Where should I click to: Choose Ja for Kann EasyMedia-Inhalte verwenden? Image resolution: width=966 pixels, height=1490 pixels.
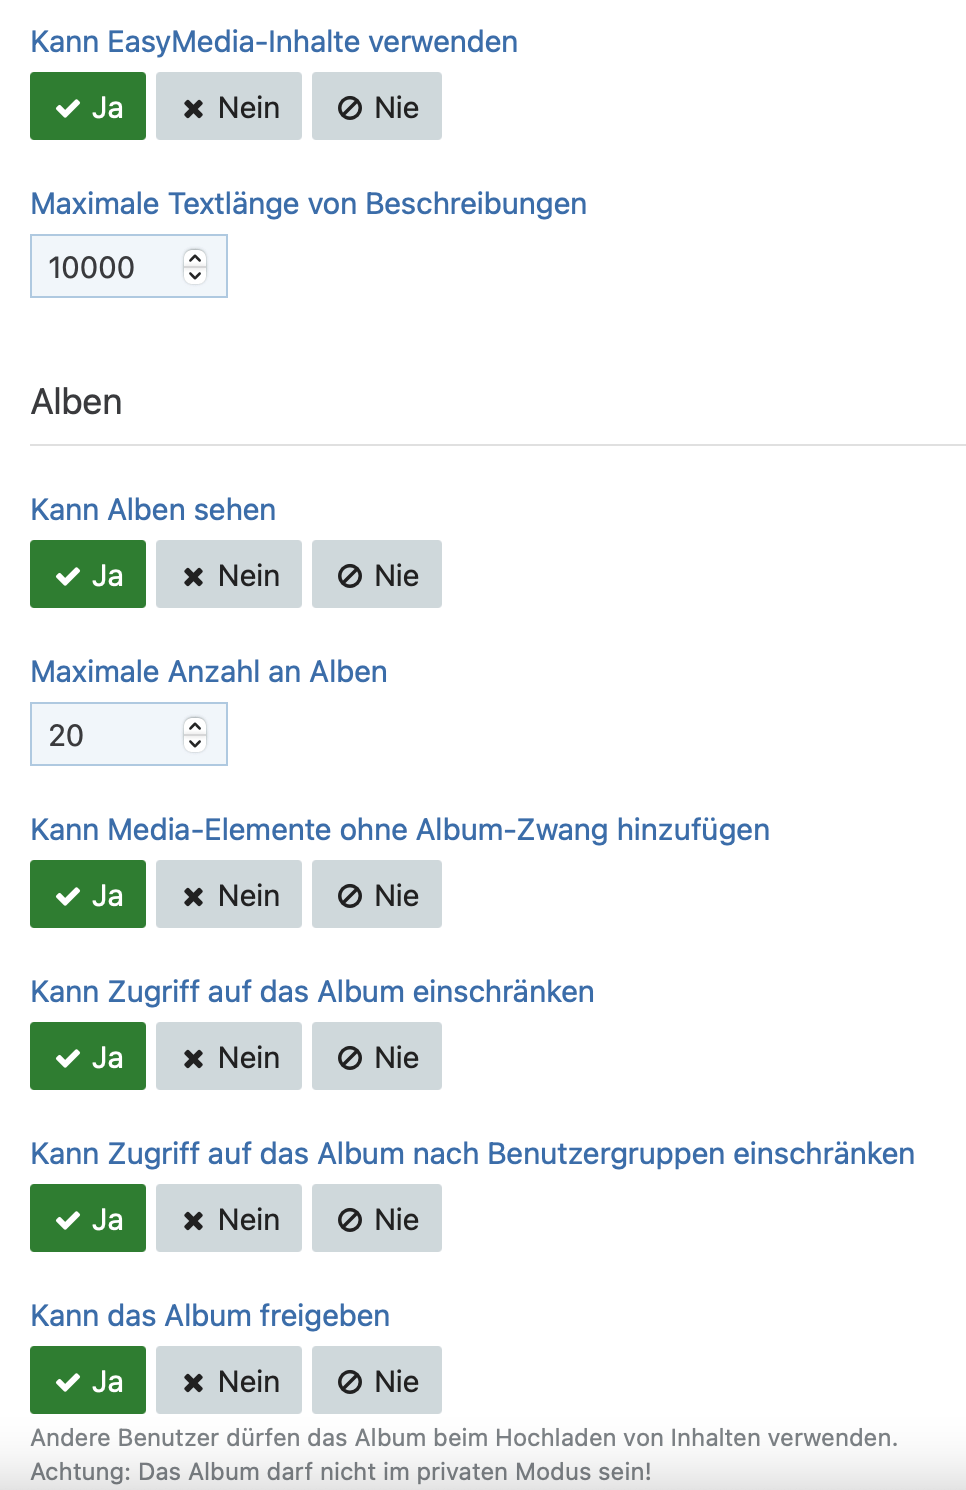tap(88, 106)
